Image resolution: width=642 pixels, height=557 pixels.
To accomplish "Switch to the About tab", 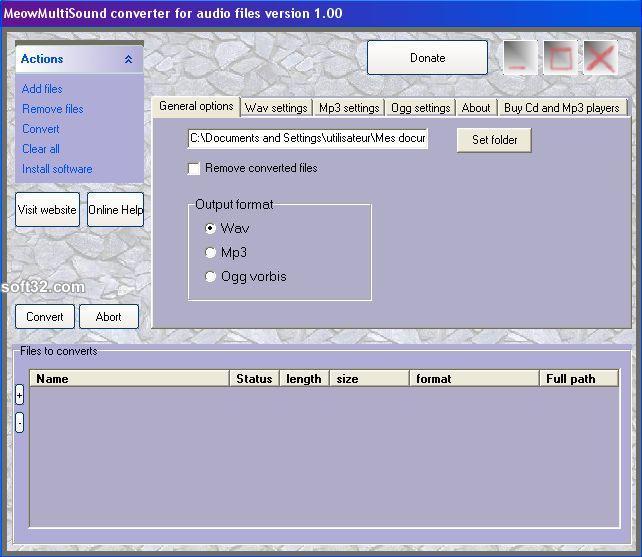I will pos(476,108).
